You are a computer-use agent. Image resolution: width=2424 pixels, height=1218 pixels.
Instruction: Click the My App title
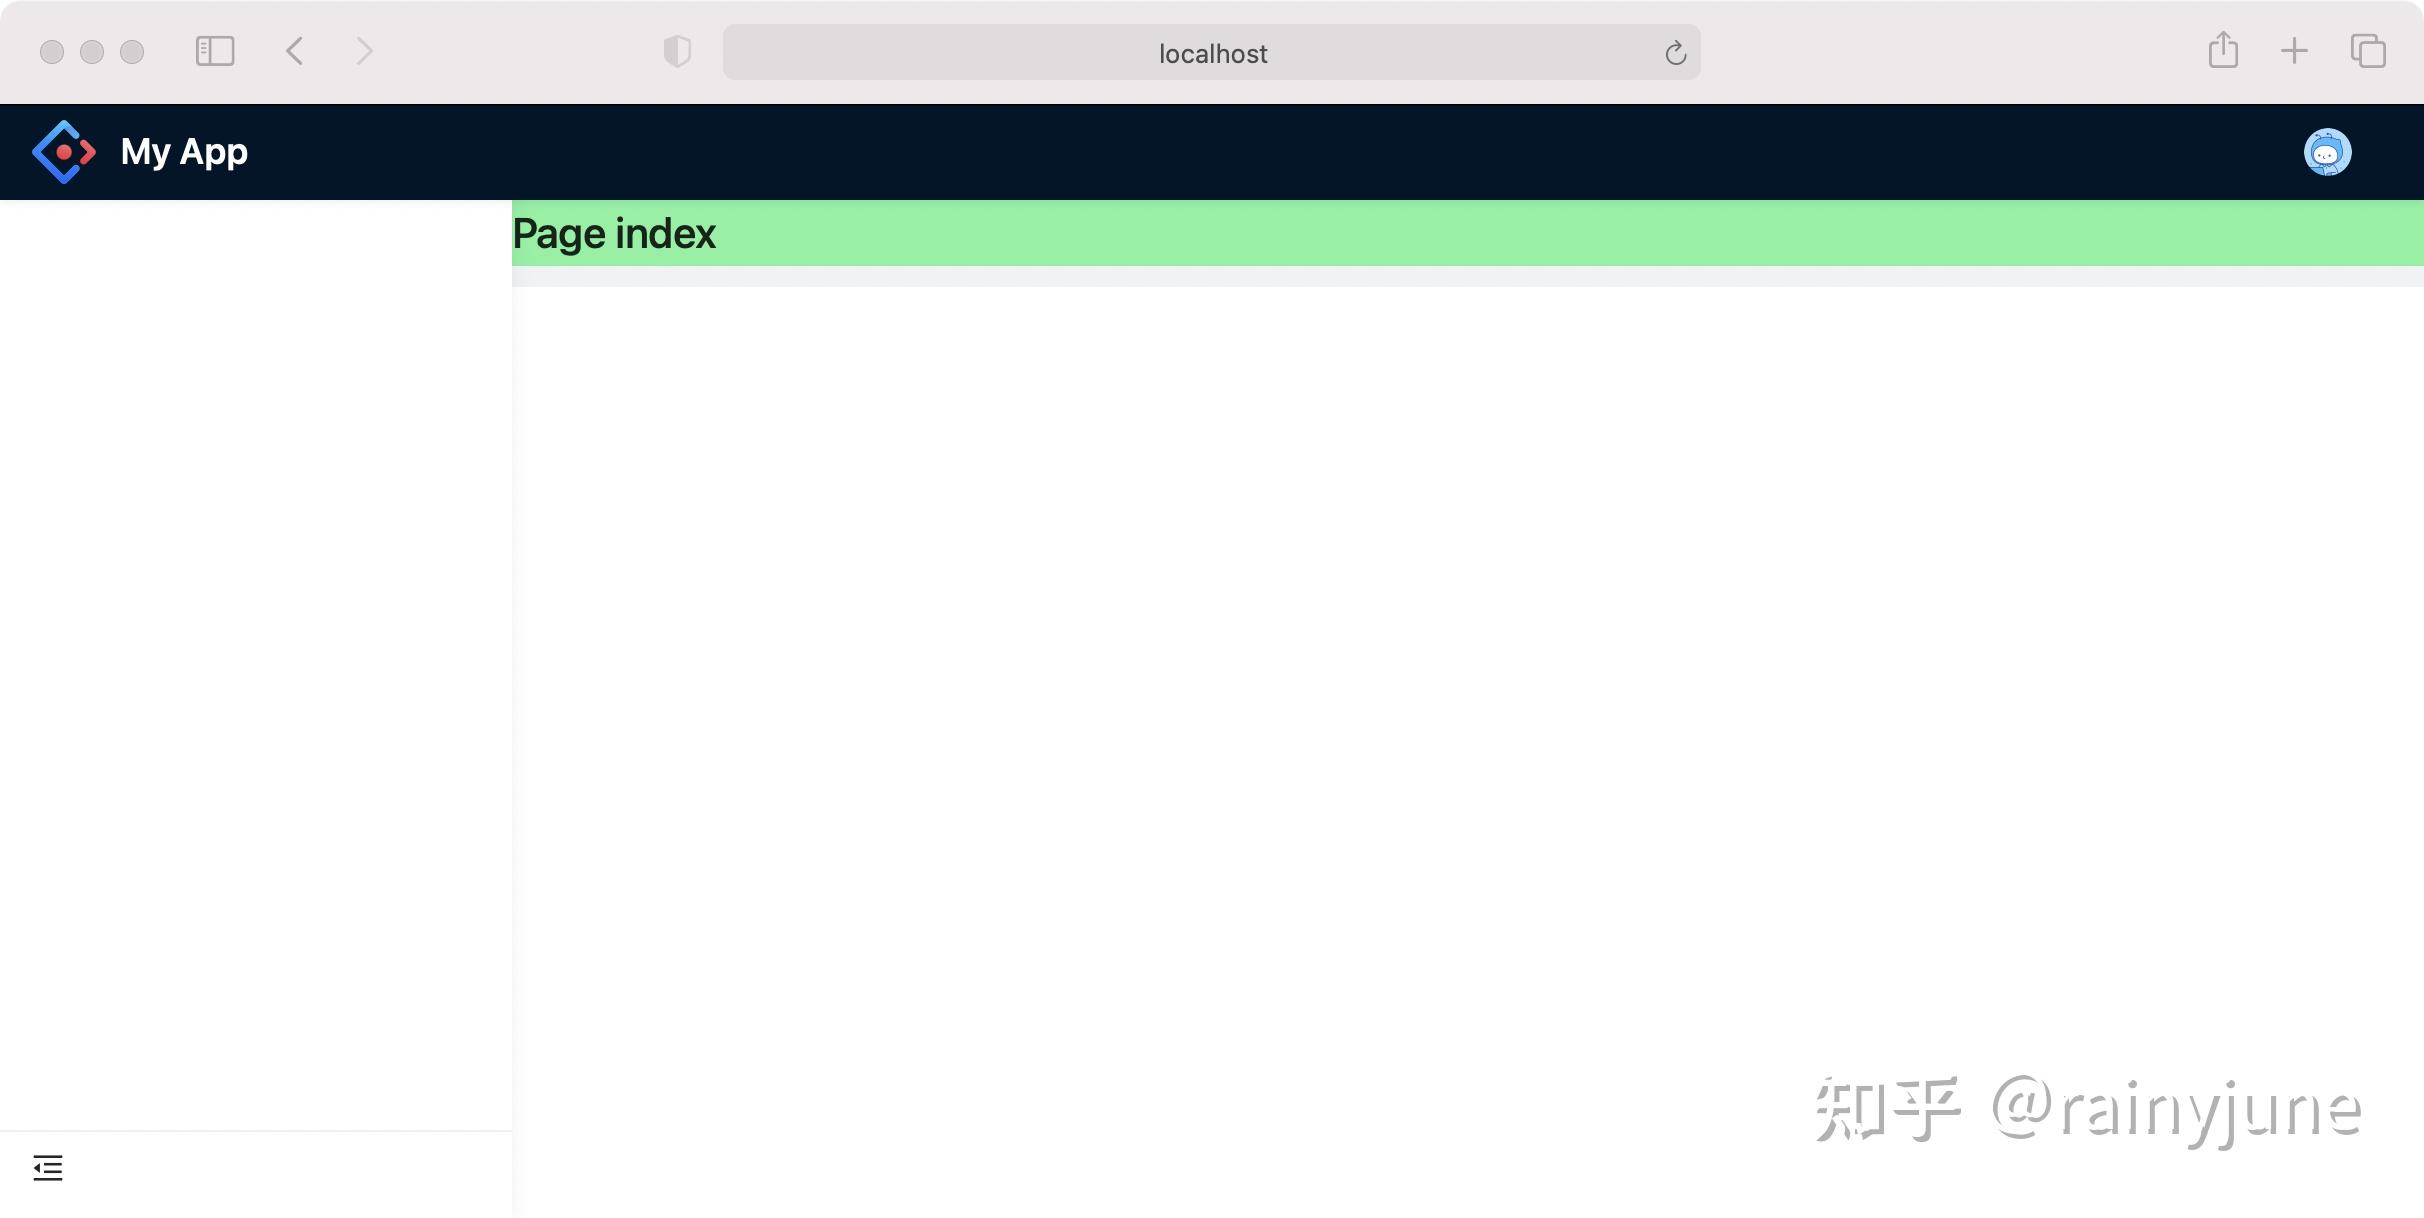coord(184,152)
